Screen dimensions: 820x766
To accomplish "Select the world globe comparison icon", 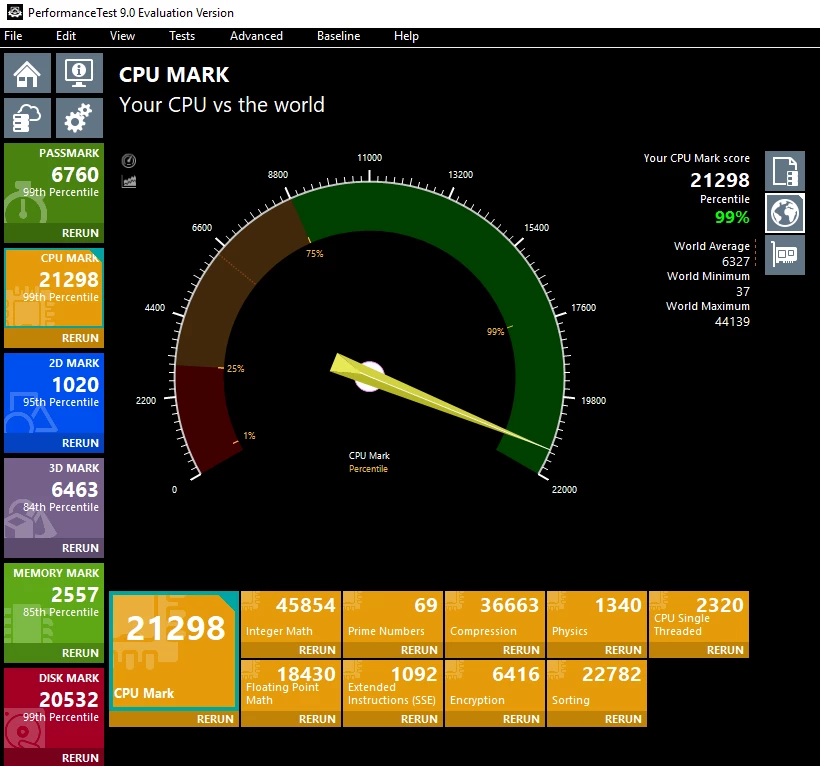I will click(784, 213).
